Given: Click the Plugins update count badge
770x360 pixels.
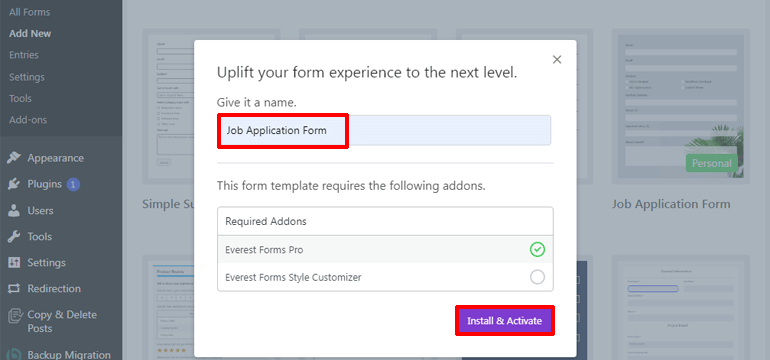Looking at the screenshot, I should (73, 185).
